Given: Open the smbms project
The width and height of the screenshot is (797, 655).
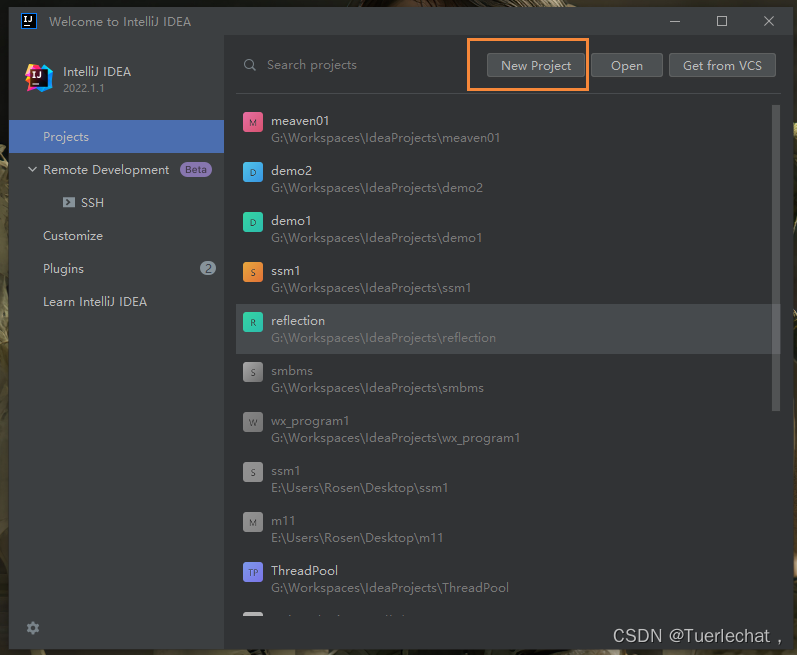Looking at the screenshot, I should 507,379.
